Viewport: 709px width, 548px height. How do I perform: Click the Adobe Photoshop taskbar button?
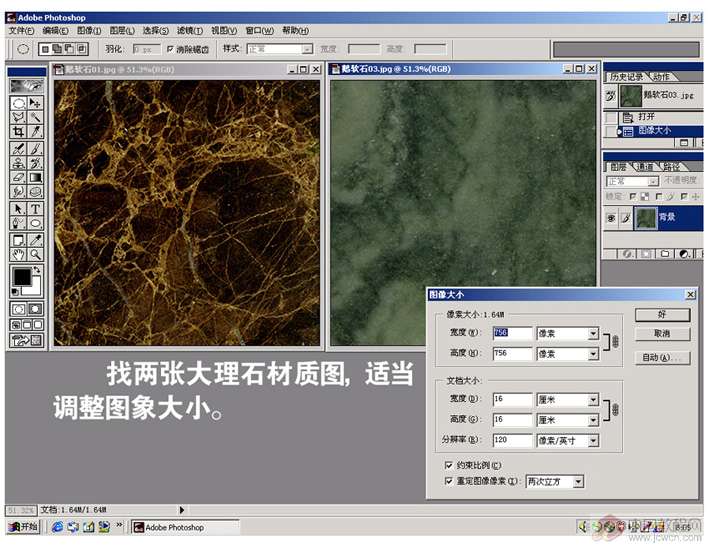(184, 527)
